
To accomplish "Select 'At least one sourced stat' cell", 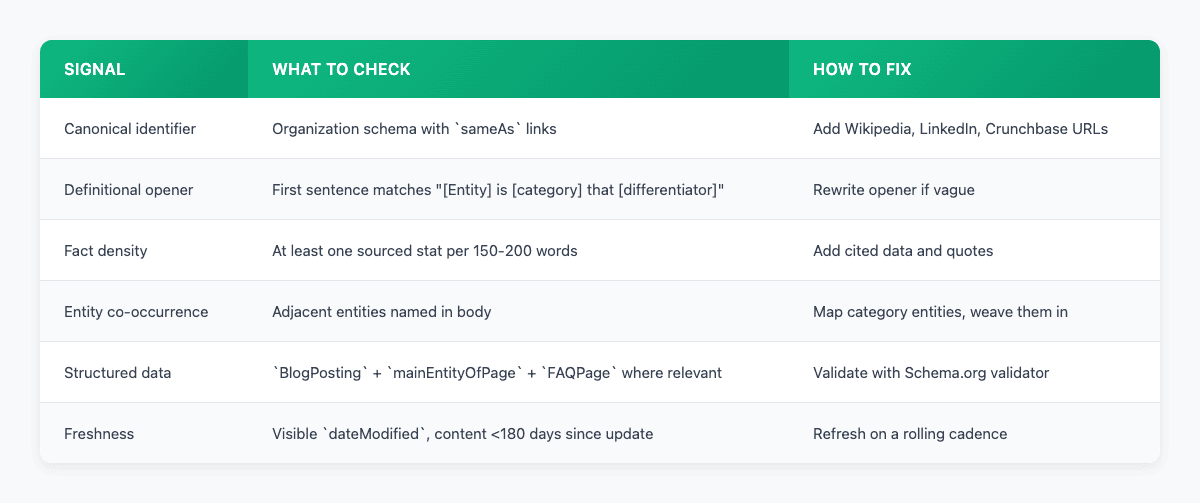I will pos(518,250).
